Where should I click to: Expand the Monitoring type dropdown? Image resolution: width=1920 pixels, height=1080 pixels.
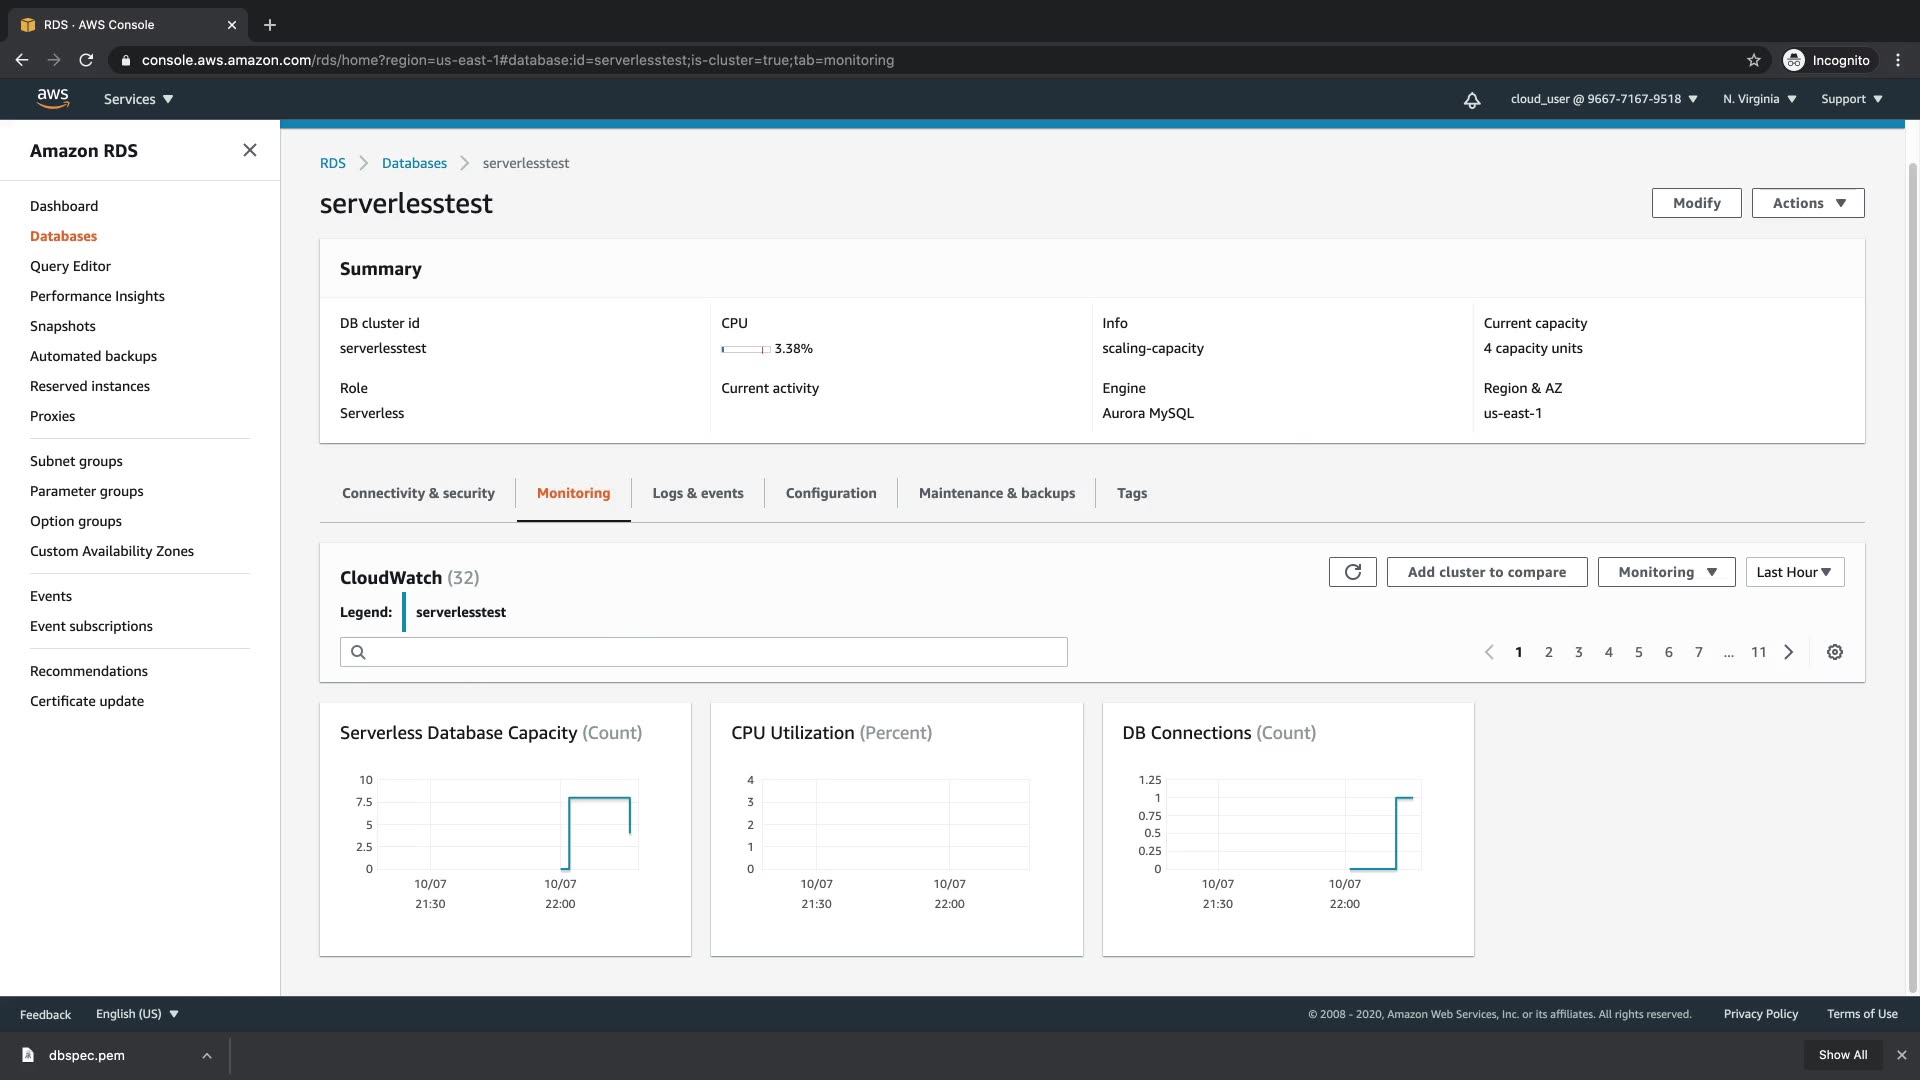pyautogui.click(x=1666, y=572)
